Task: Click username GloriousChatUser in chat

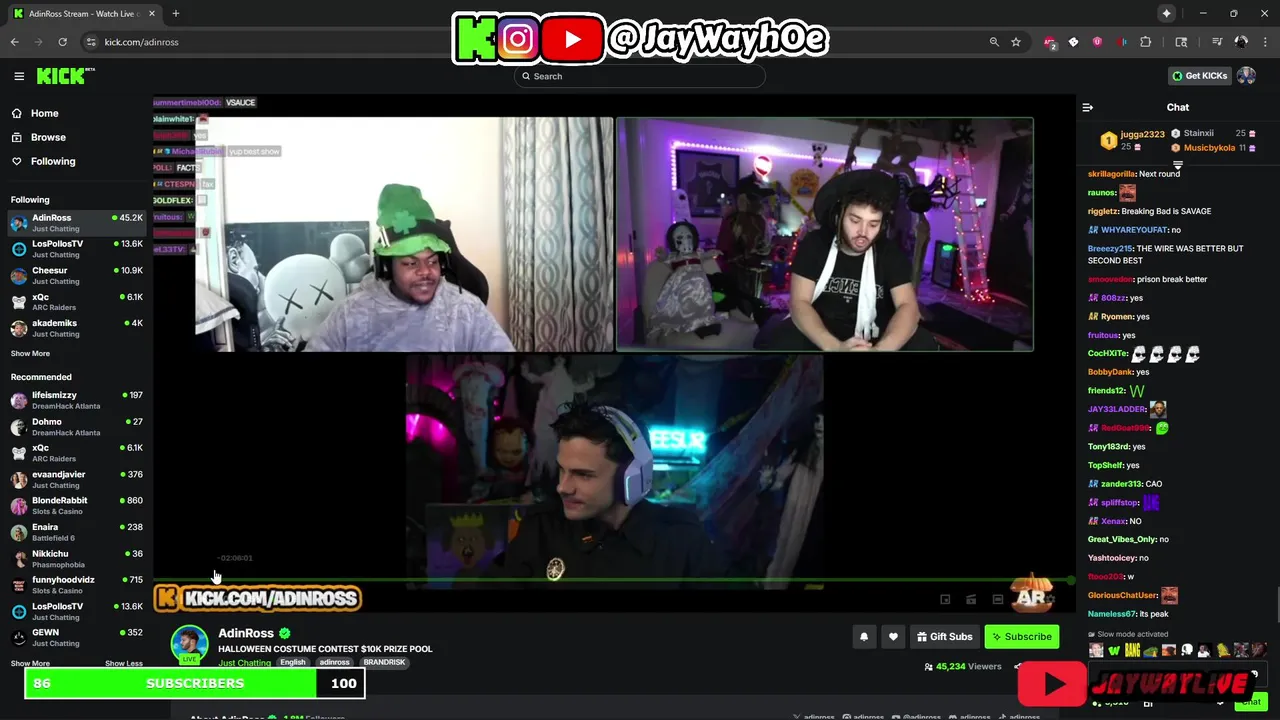Action: pyautogui.click(x=1122, y=596)
